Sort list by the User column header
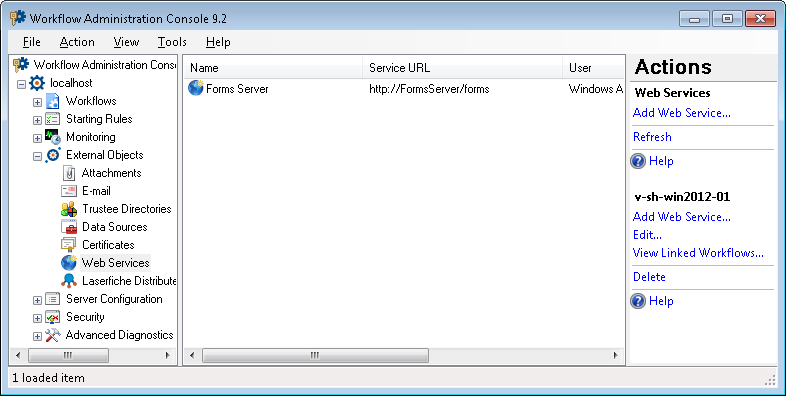The width and height of the screenshot is (786, 396). [594, 68]
